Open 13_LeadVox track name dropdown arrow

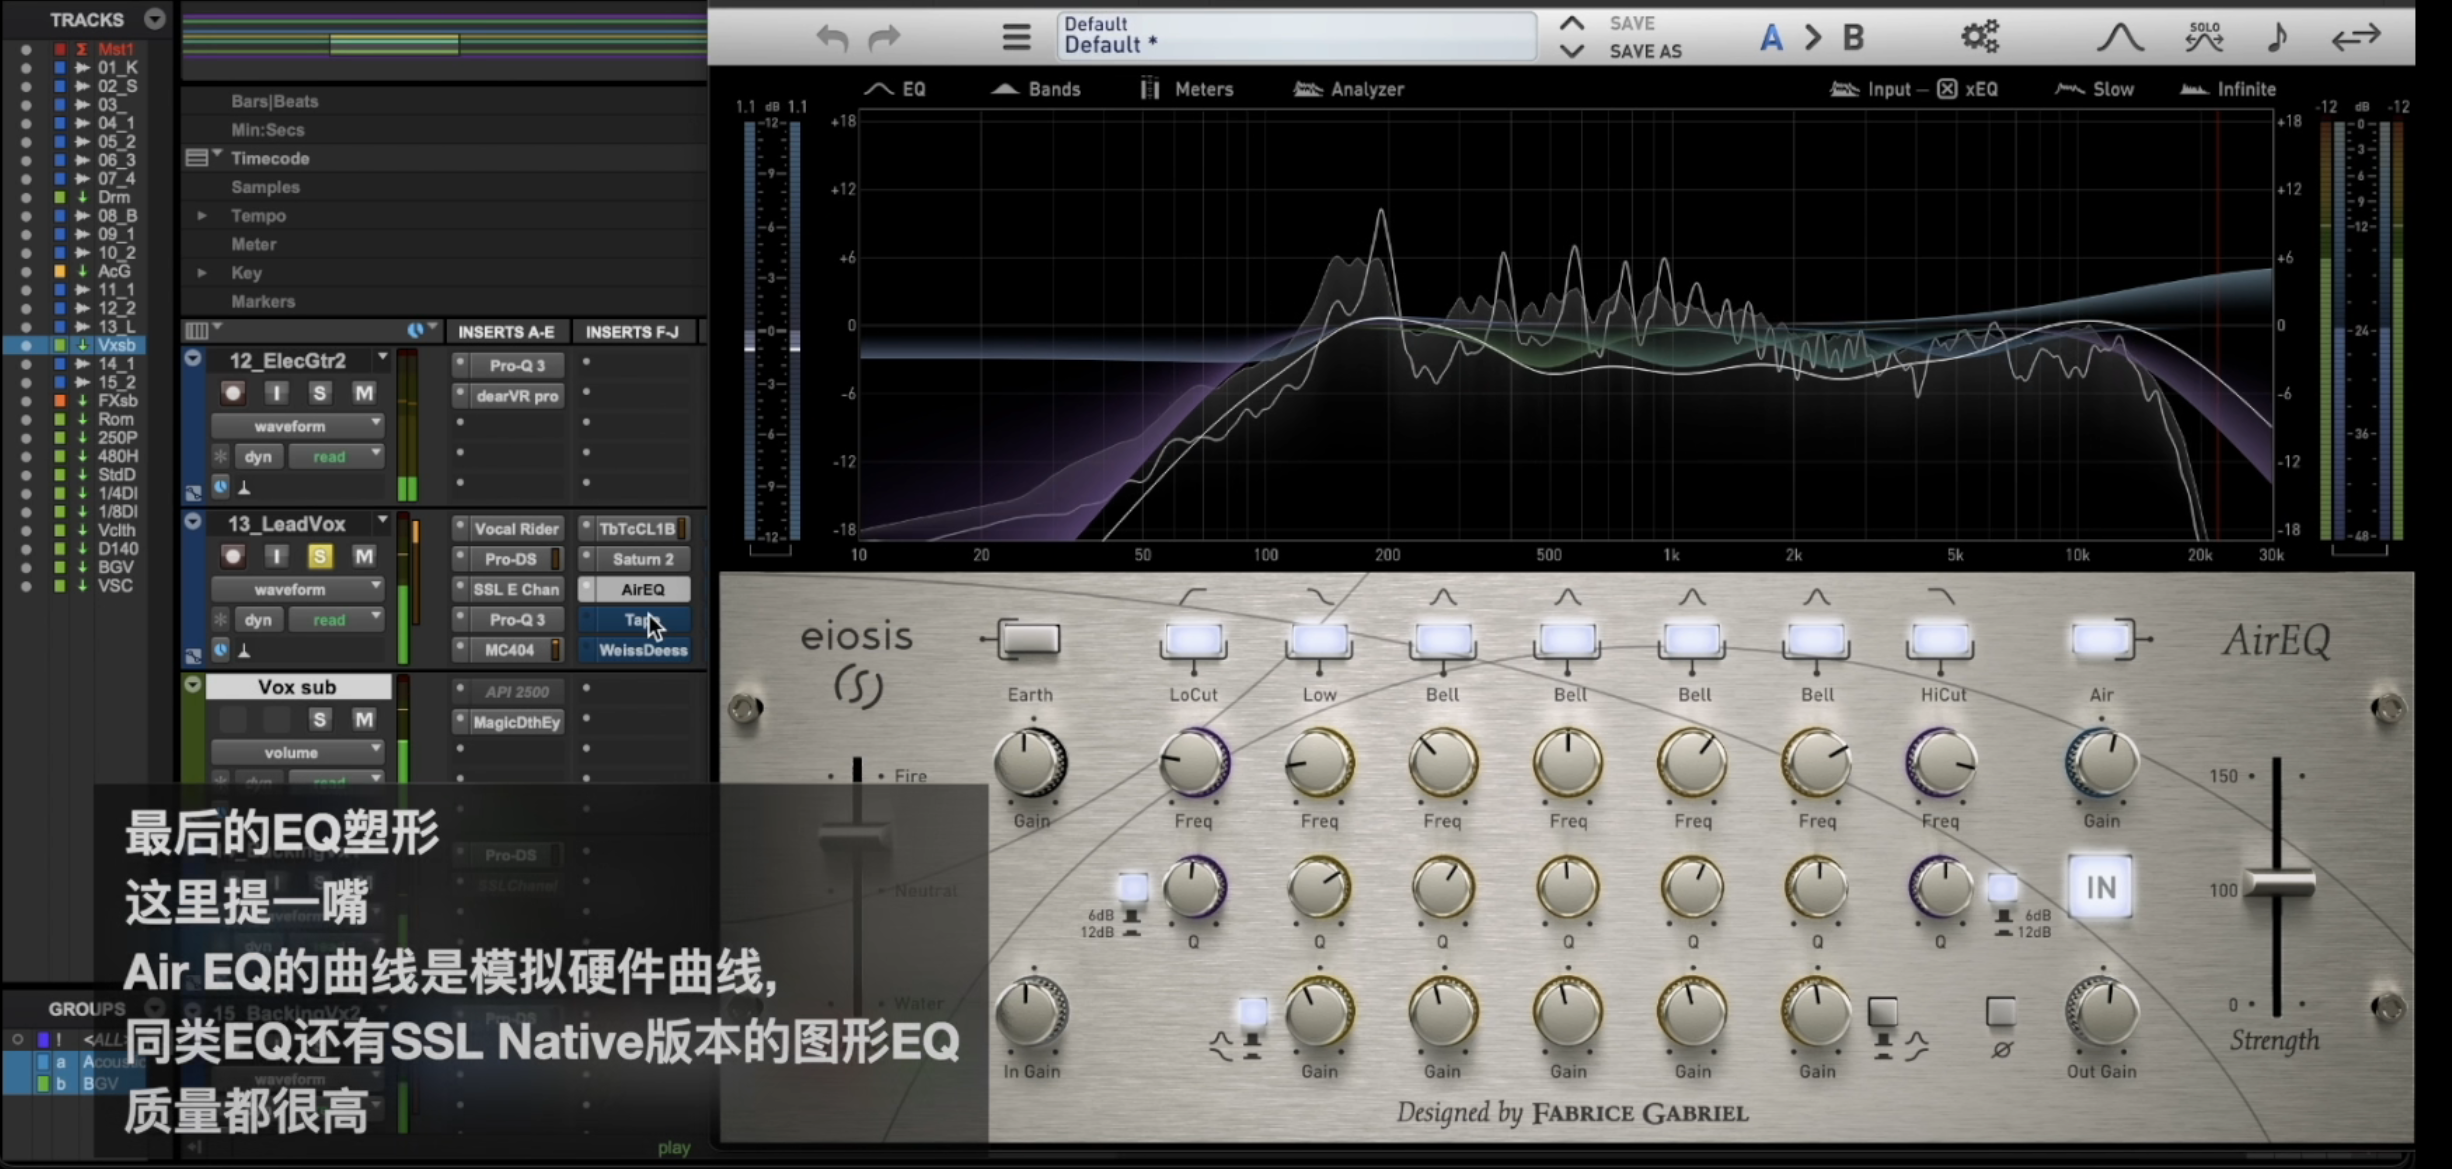[382, 521]
